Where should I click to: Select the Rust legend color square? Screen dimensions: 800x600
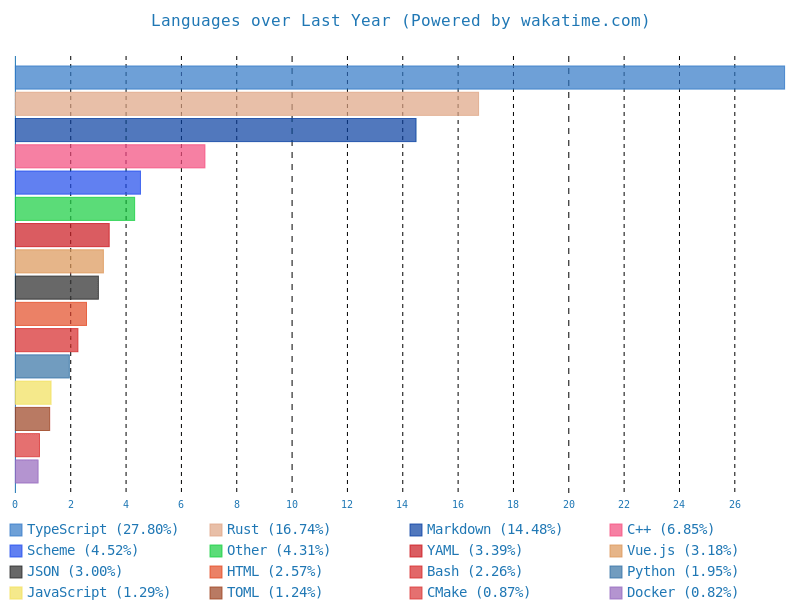click(x=217, y=529)
